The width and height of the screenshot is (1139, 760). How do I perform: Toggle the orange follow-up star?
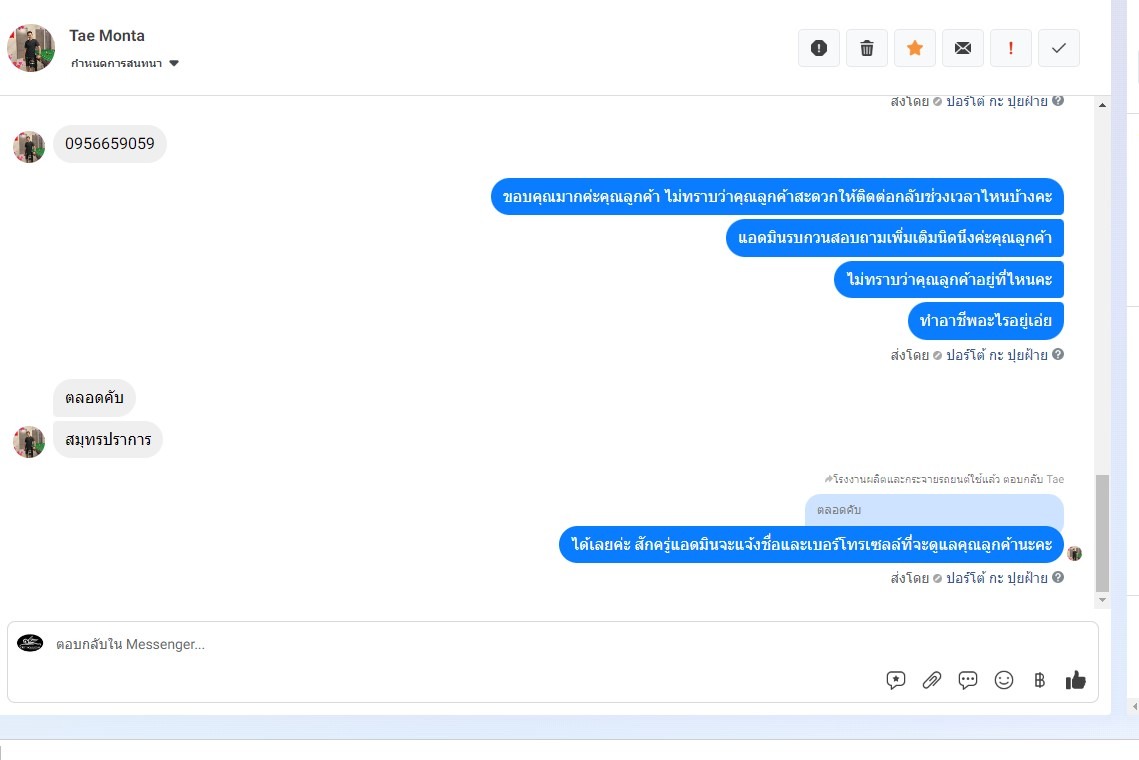(915, 48)
